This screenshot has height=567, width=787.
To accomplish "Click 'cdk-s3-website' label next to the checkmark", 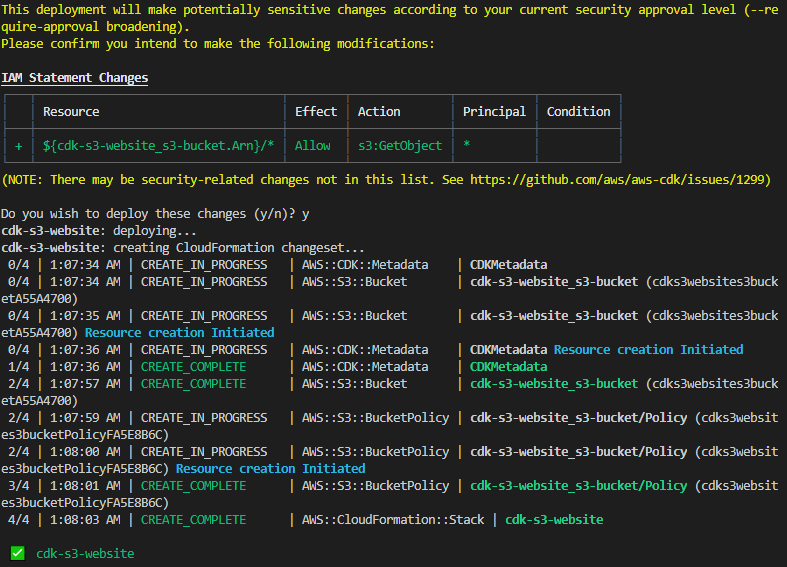I will (85, 553).
